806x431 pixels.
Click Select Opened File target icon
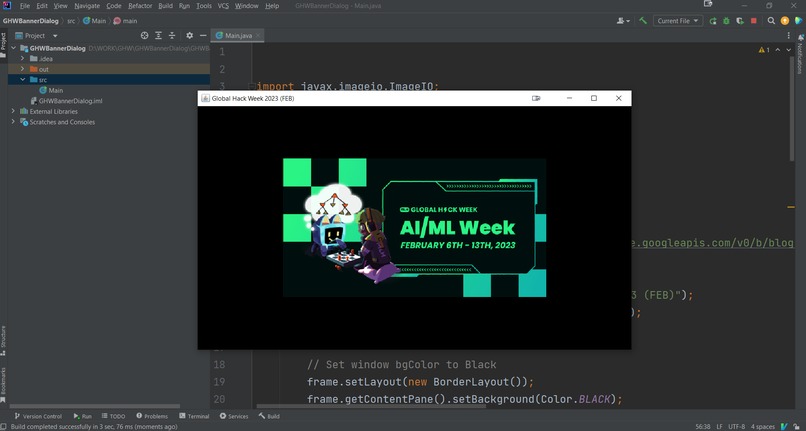144,35
